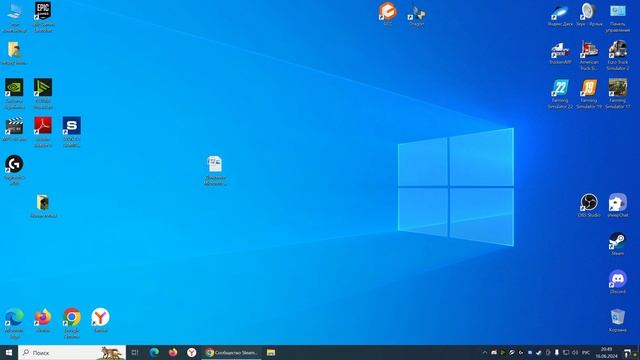Open the folder below the Logitech icon
640x360 pixels.
pyautogui.click(x=43, y=206)
